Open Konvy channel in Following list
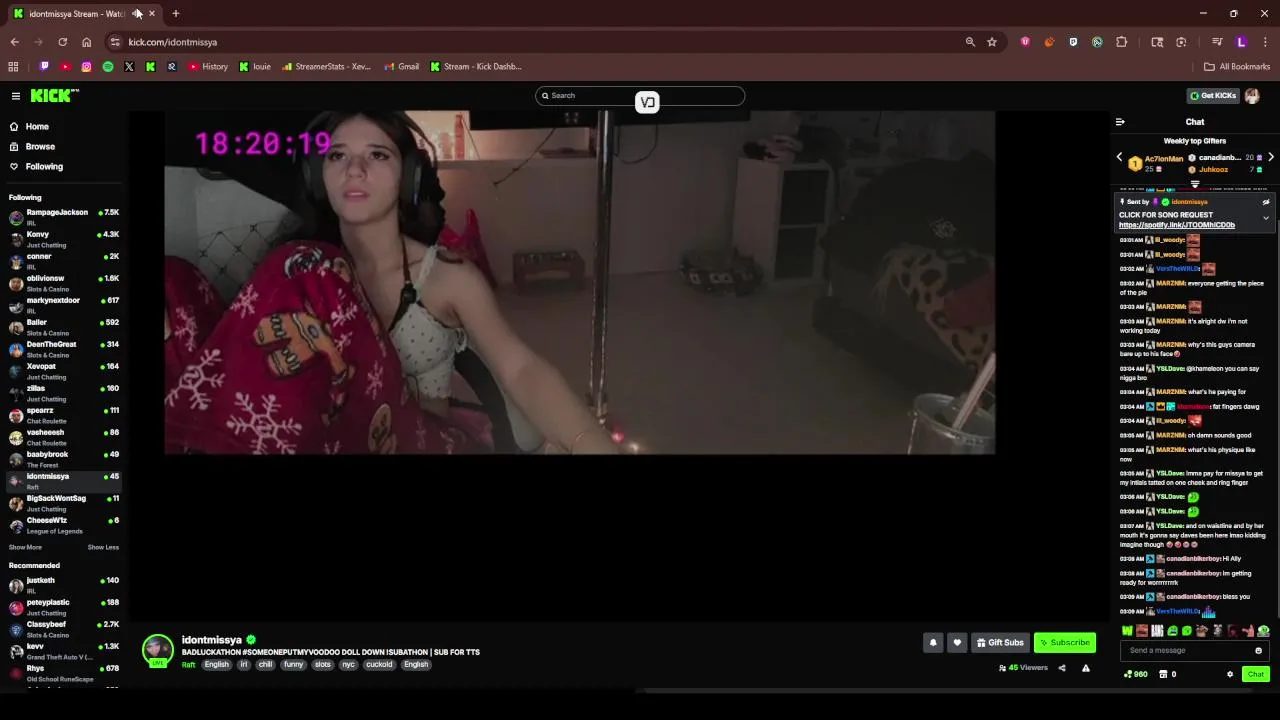 tap(63, 239)
